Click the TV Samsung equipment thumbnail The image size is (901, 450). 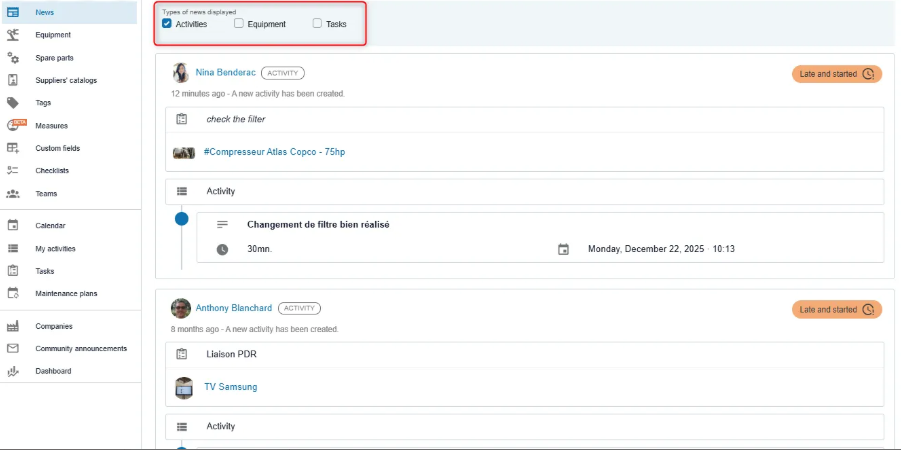point(183,387)
